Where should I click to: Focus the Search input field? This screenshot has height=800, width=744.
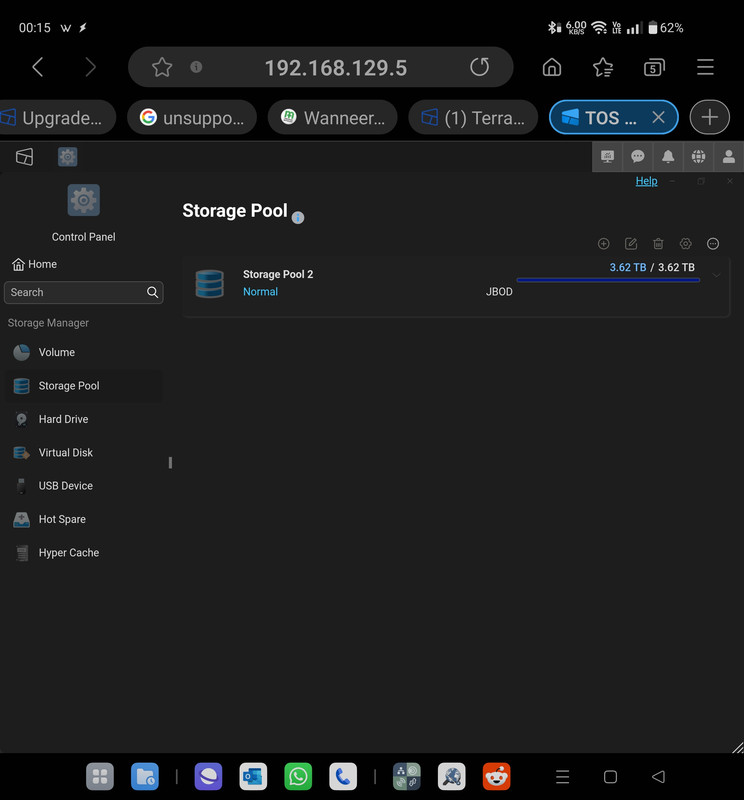[x=84, y=292]
